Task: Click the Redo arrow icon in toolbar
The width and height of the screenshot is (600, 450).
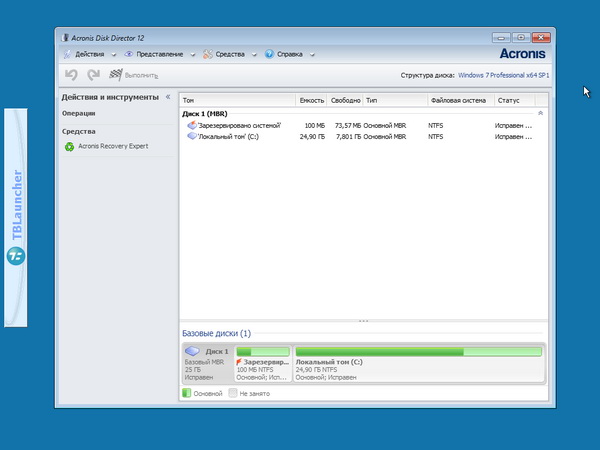Action: point(93,75)
